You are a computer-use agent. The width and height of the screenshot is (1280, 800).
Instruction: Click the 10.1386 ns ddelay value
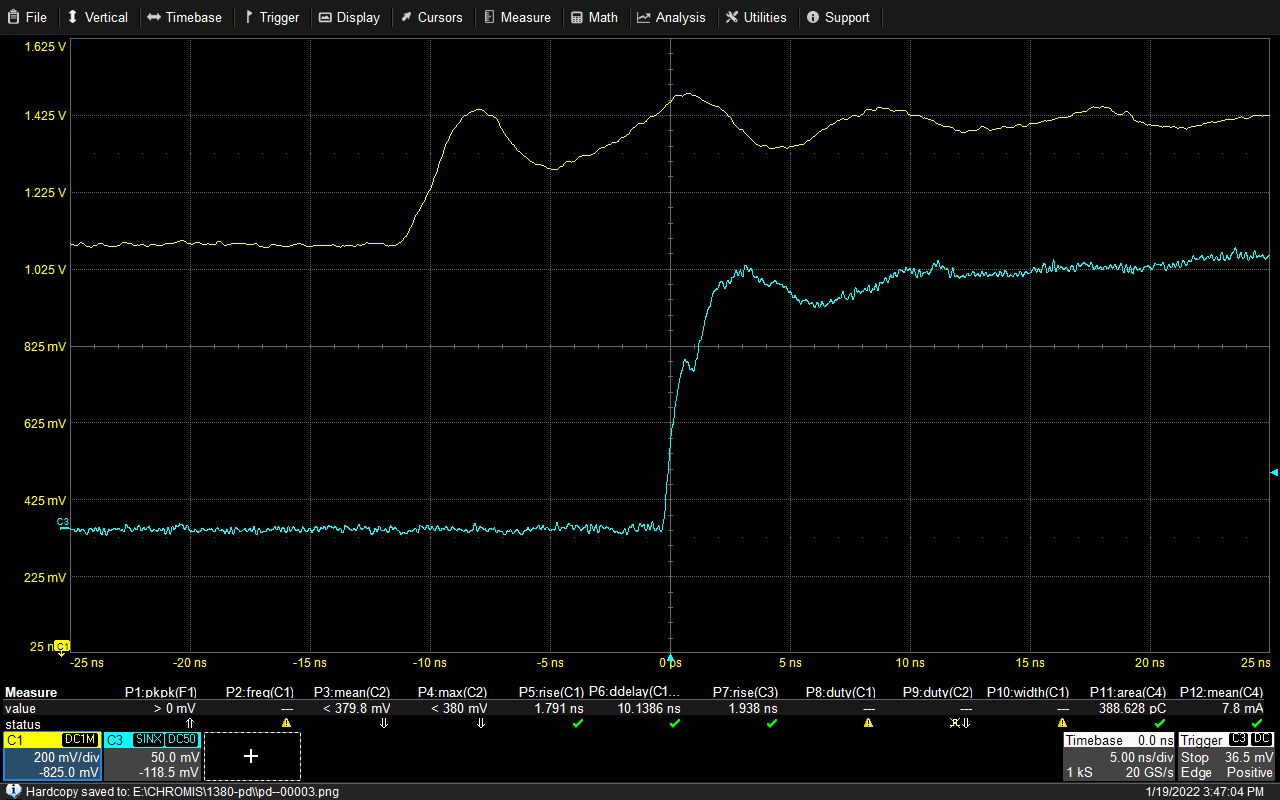(648, 708)
